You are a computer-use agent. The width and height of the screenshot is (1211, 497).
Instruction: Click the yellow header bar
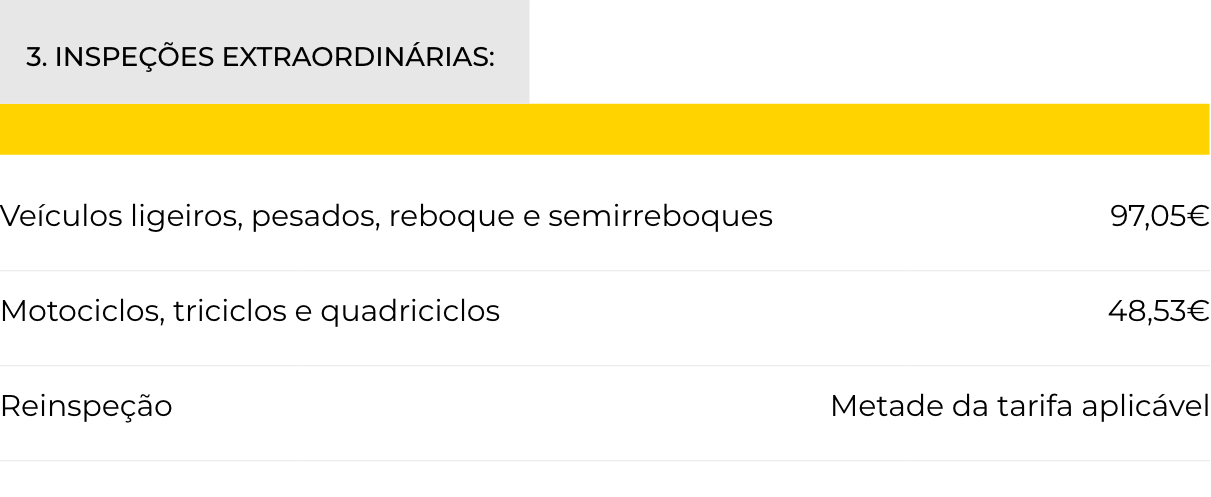[x=605, y=129]
